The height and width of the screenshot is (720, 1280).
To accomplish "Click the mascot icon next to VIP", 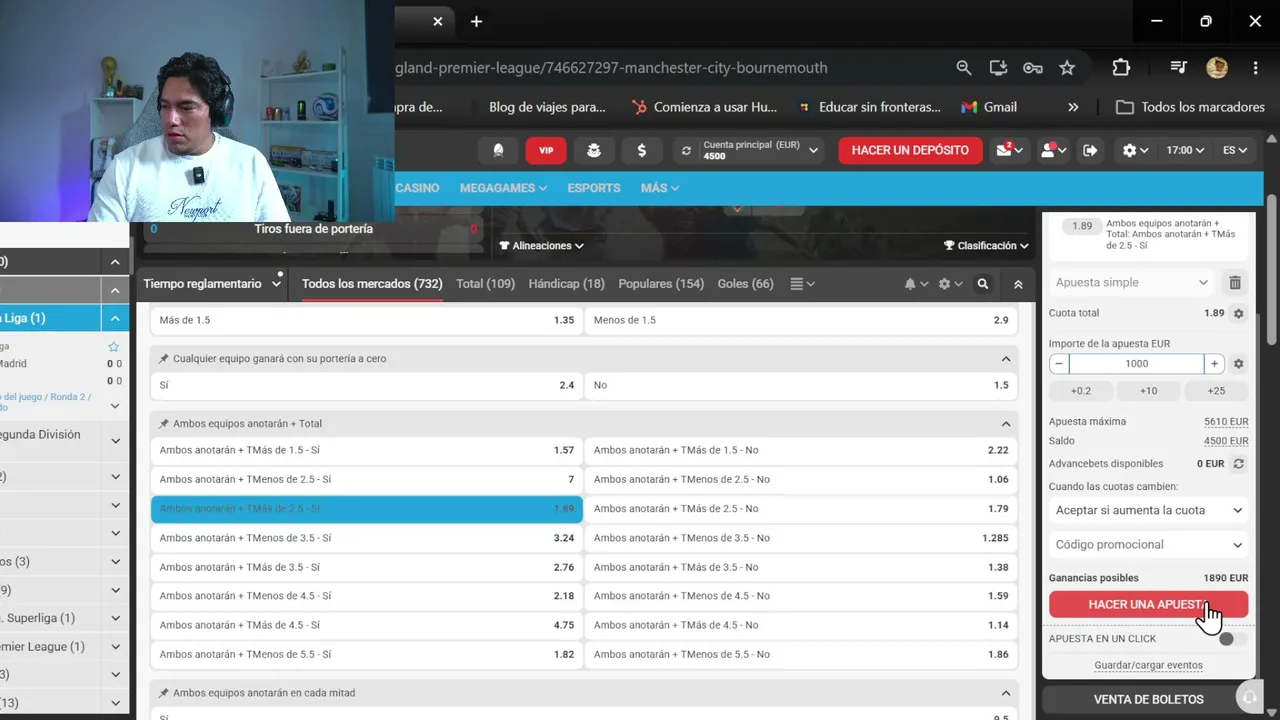I will coord(594,150).
